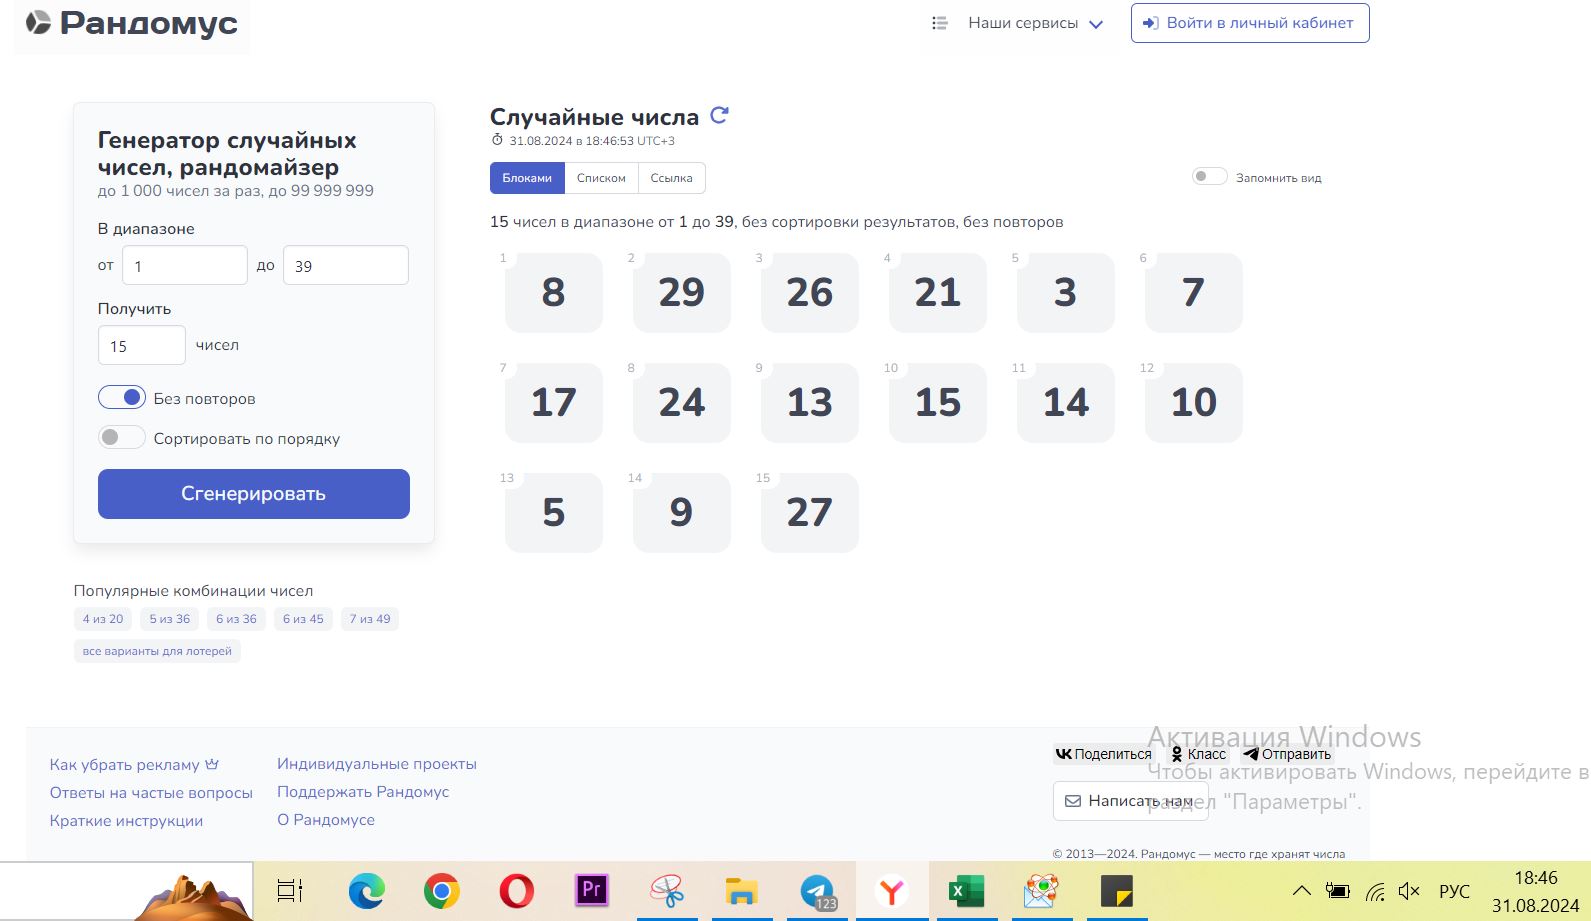
Task: Click the Рандомус logo
Action: pos(132,23)
